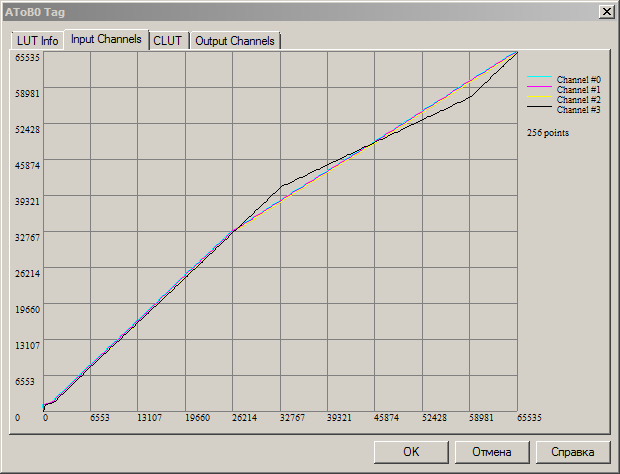Open the Output Channels tab
The width and height of the screenshot is (620, 474).
(x=235, y=41)
